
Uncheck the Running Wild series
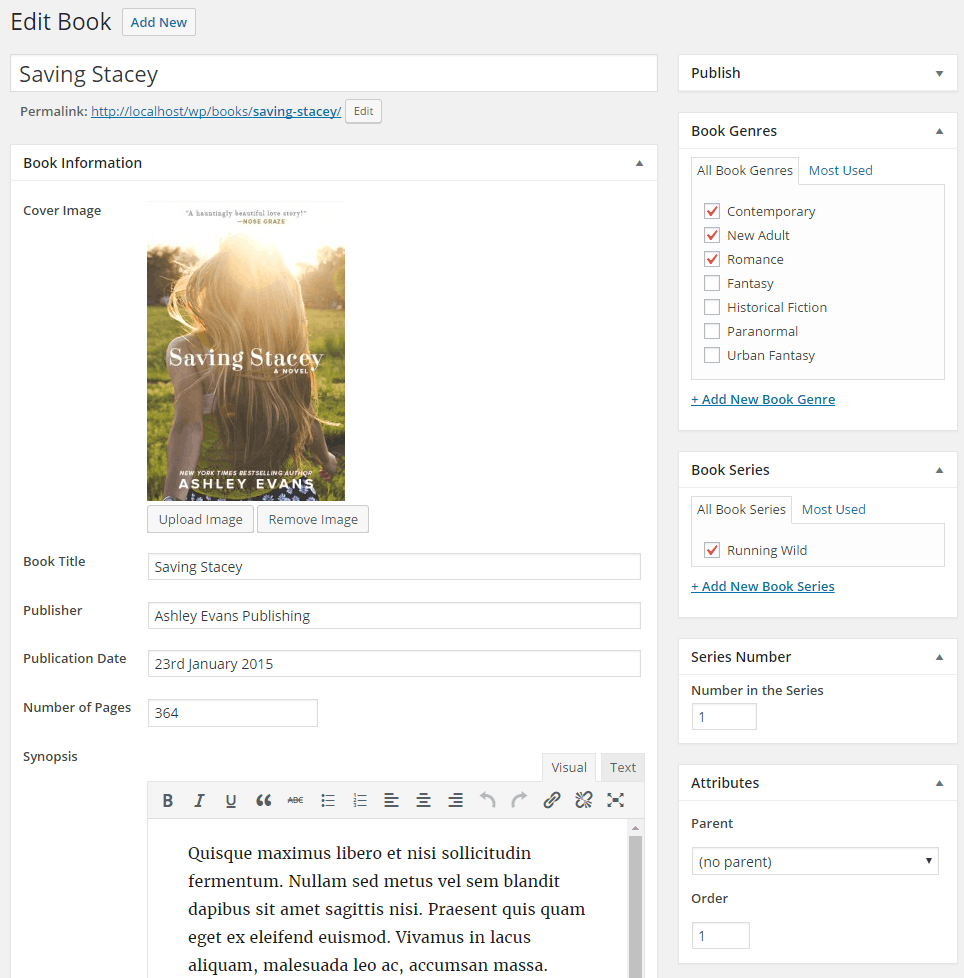(712, 550)
